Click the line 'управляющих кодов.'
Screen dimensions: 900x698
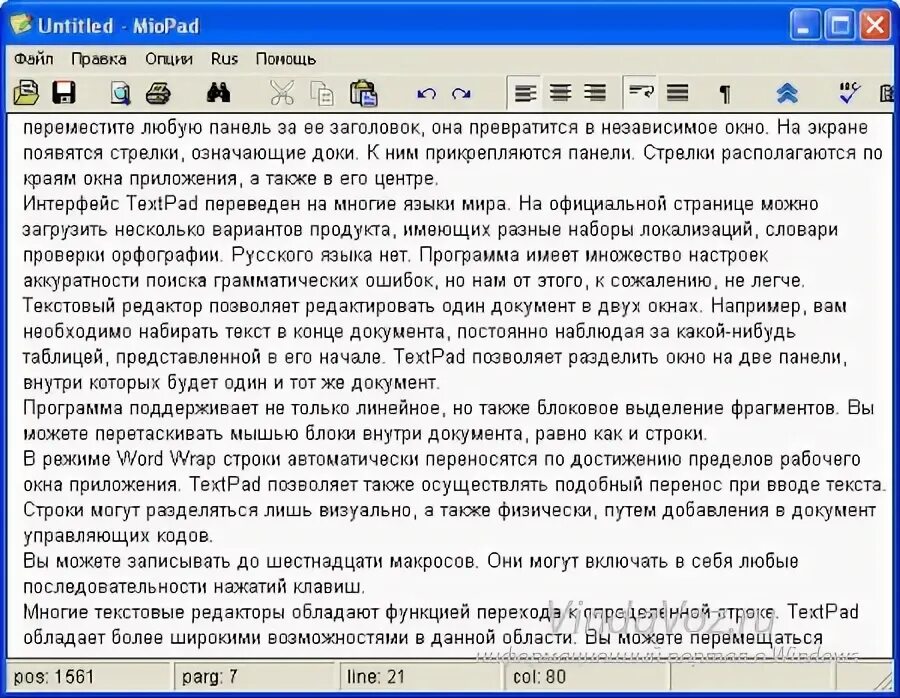pos(118,536)
